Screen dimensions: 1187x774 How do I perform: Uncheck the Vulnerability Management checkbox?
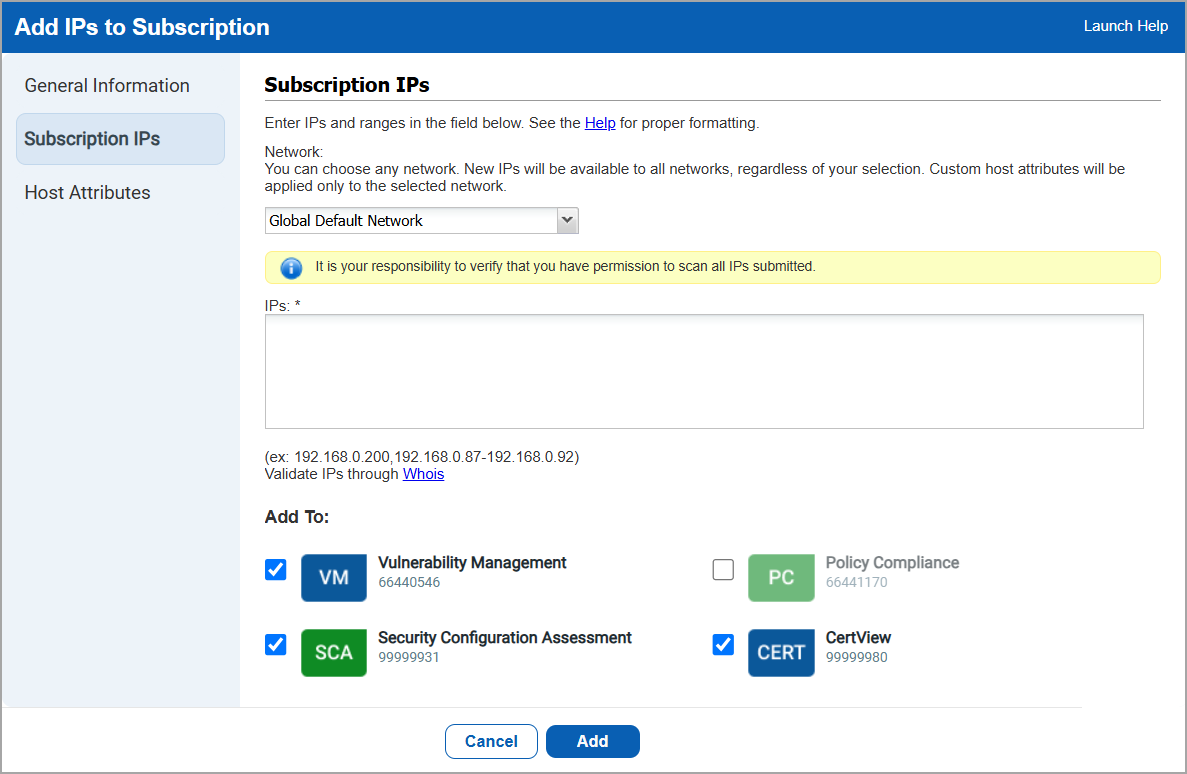point(275,569)
